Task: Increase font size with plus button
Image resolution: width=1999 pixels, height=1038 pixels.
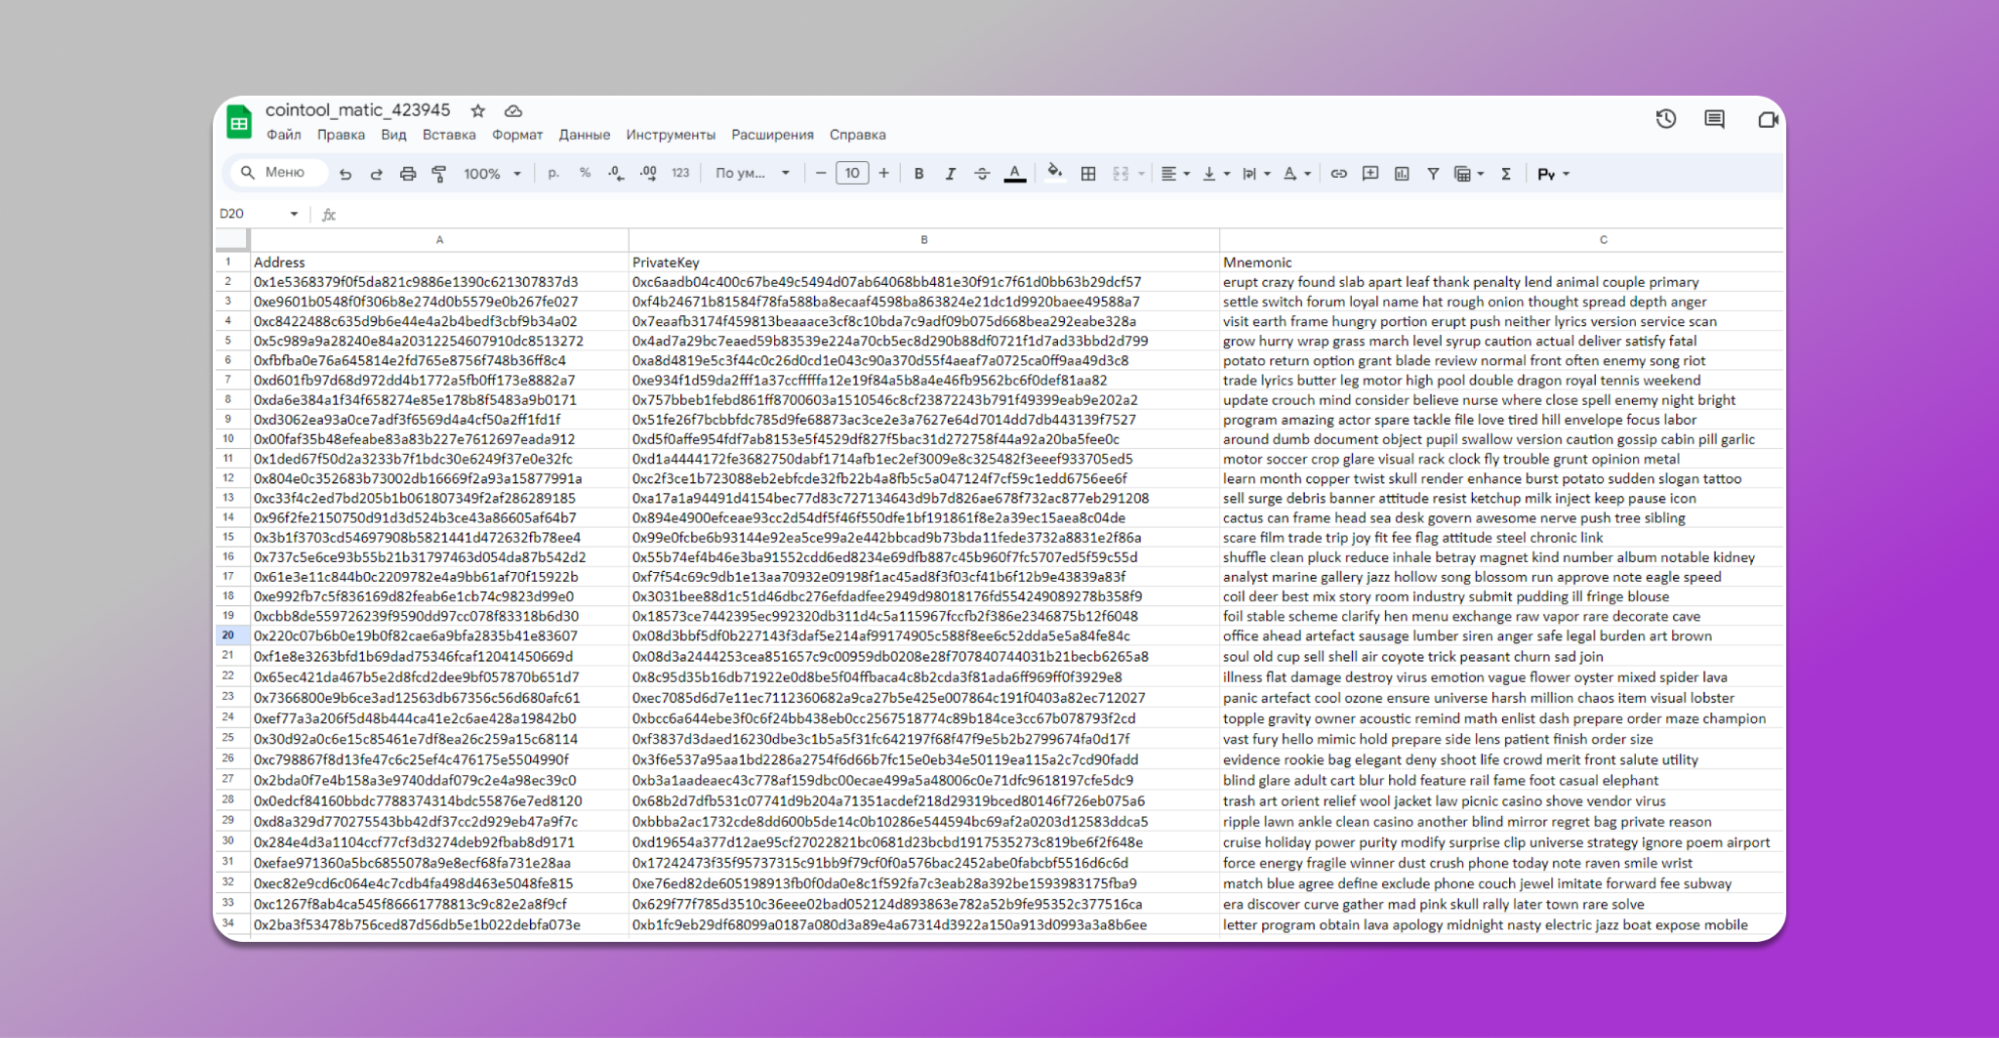Action: [884, 173]
